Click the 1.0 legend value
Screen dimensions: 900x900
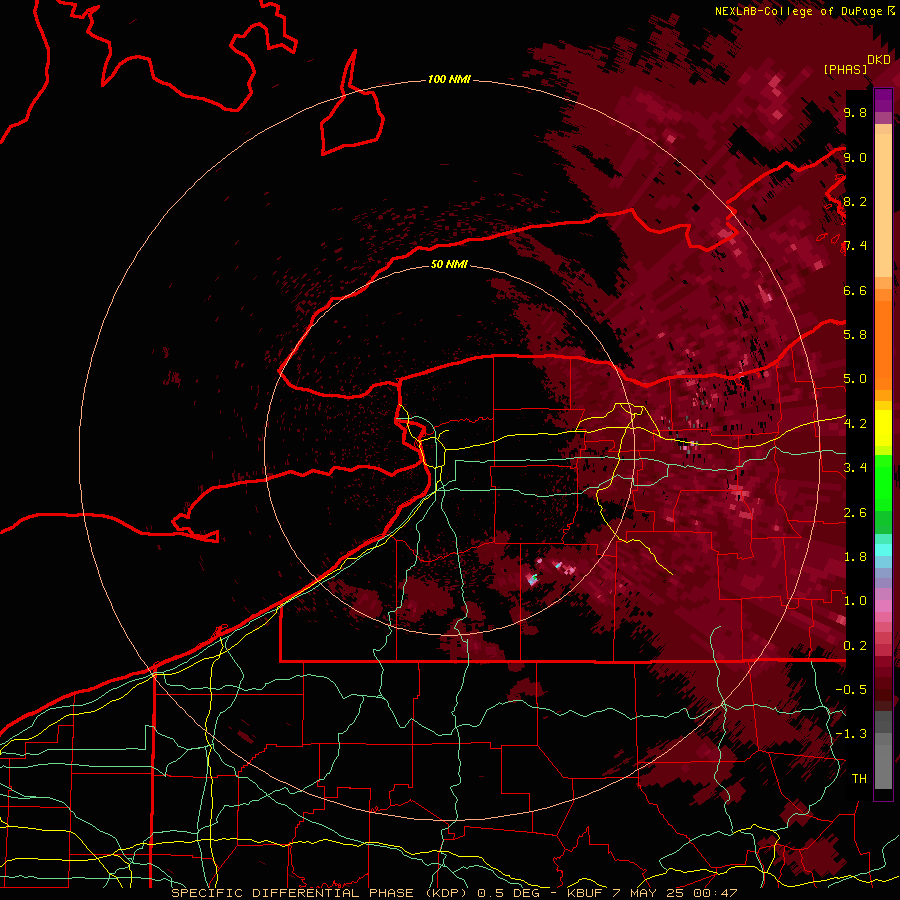[x=855, y=601]
